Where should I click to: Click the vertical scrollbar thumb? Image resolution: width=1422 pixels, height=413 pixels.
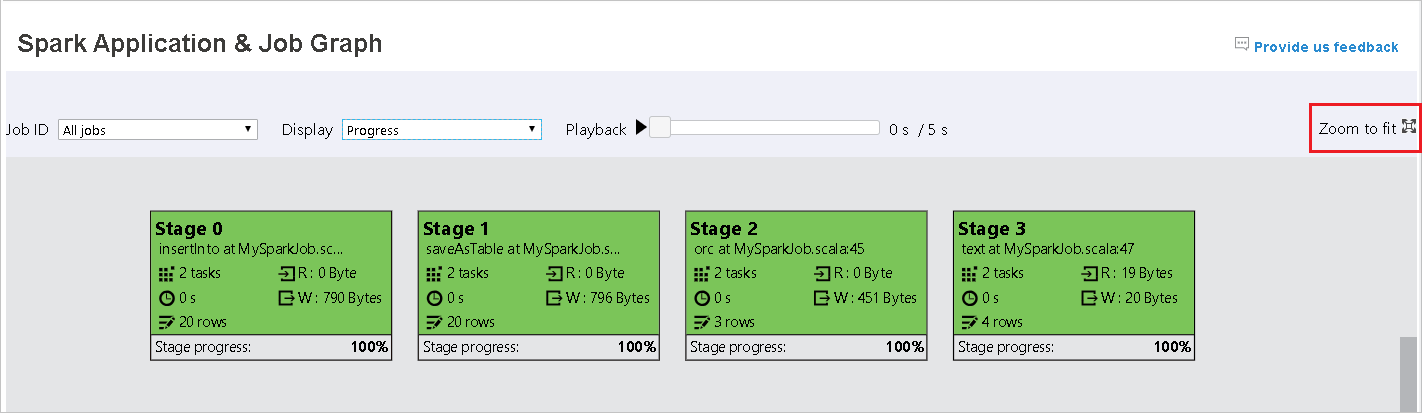coord(1408,370)
